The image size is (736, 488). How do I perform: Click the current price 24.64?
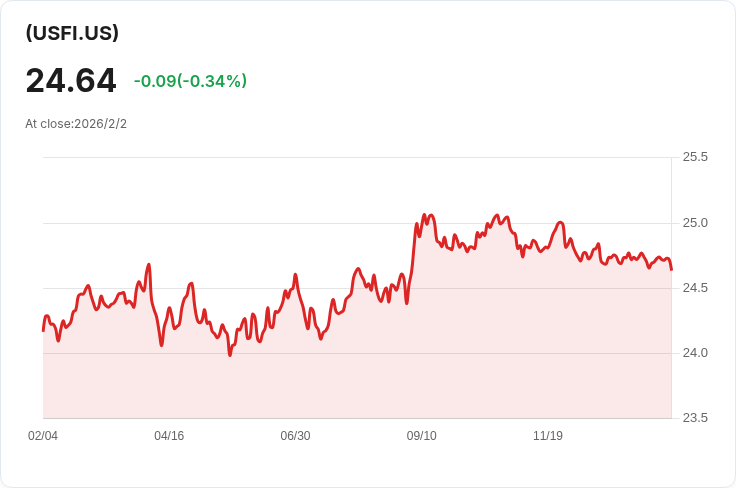71,80
